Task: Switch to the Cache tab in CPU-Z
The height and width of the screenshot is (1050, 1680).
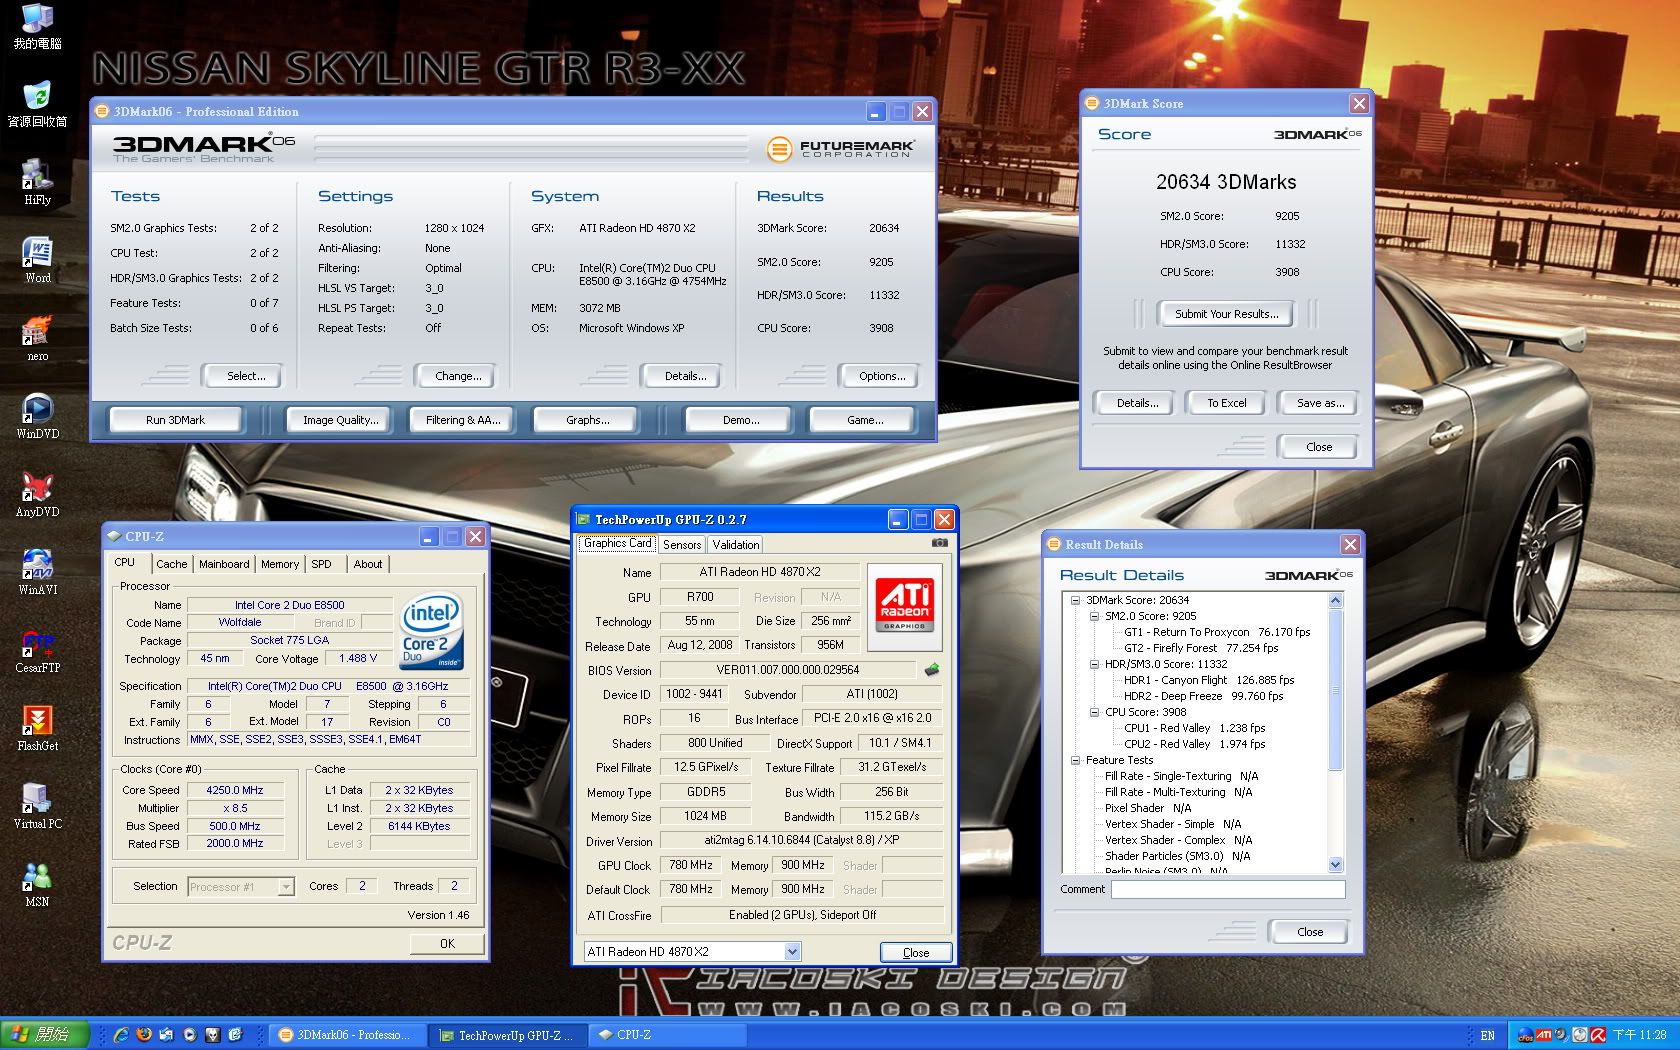Action: (171, 564)
